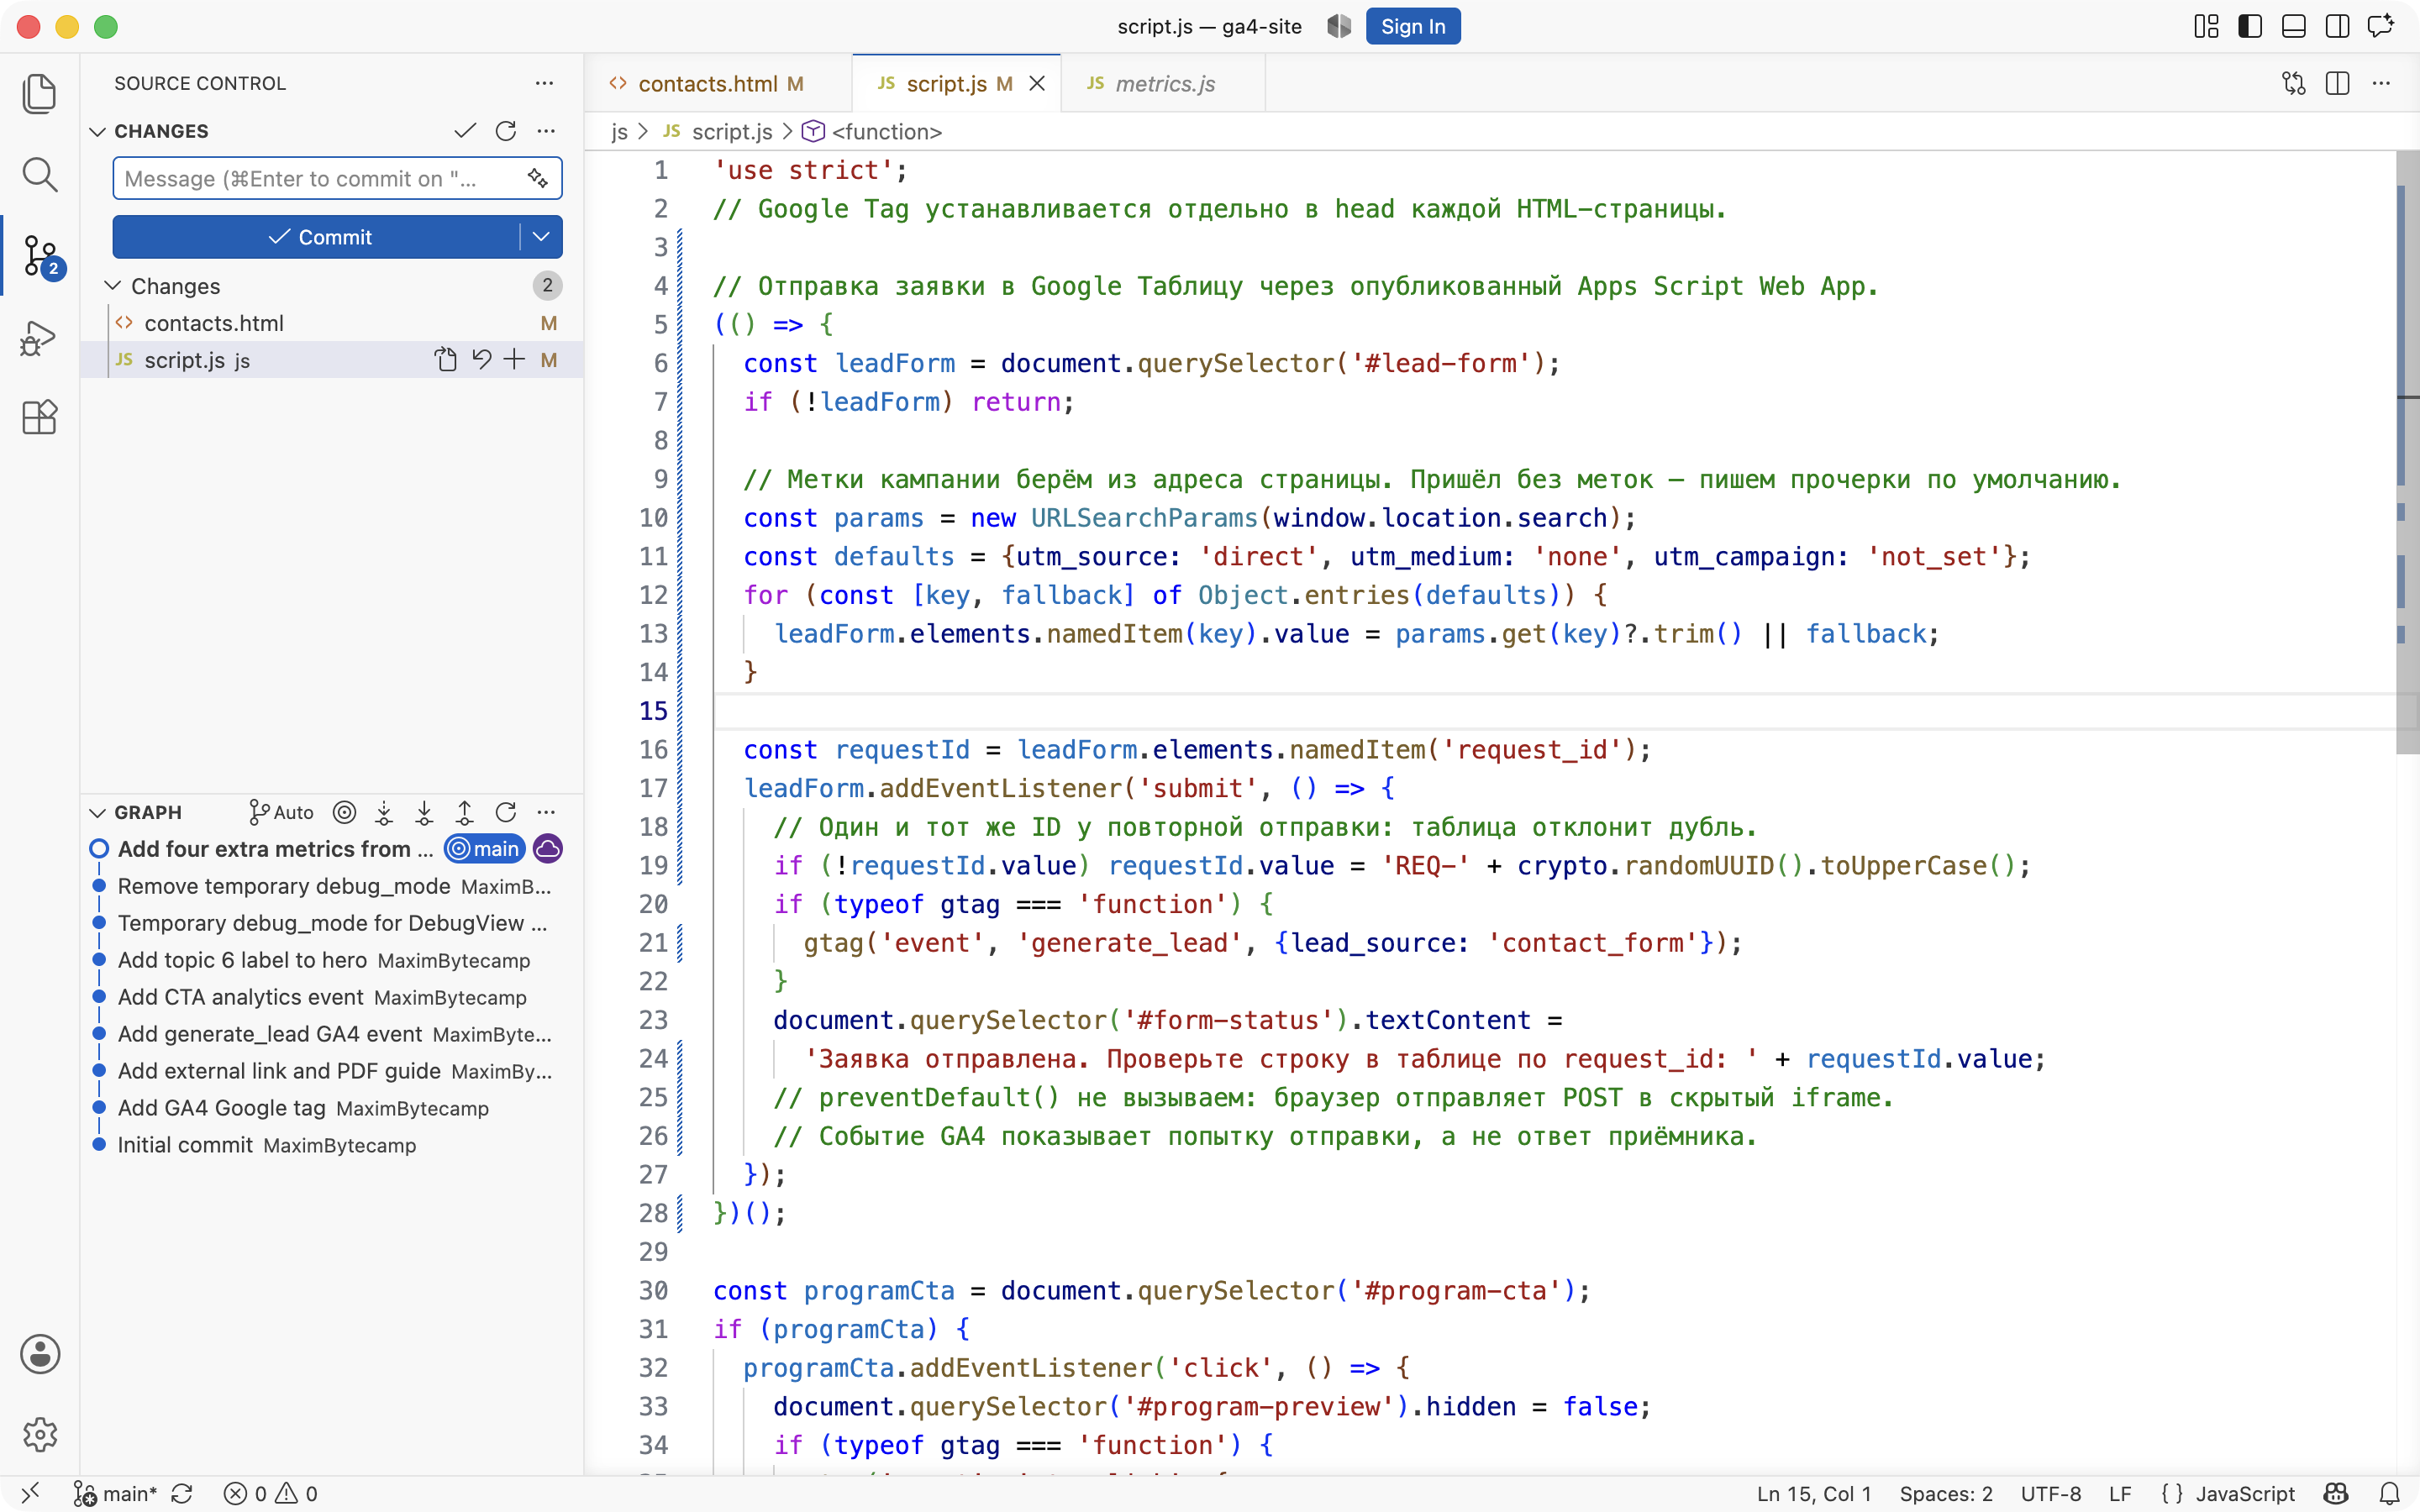Stage changes for script.js

tap(514, 360)
